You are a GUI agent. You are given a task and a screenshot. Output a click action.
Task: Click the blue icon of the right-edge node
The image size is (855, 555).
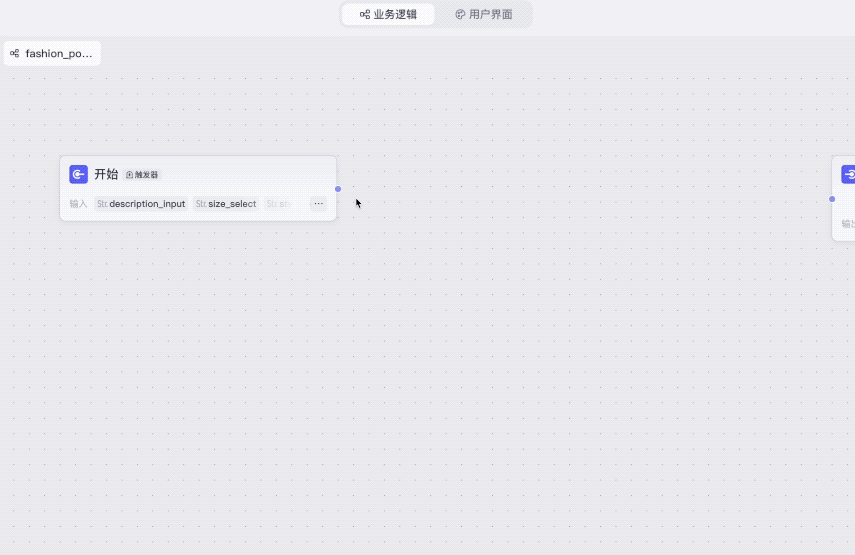[848, 174]
